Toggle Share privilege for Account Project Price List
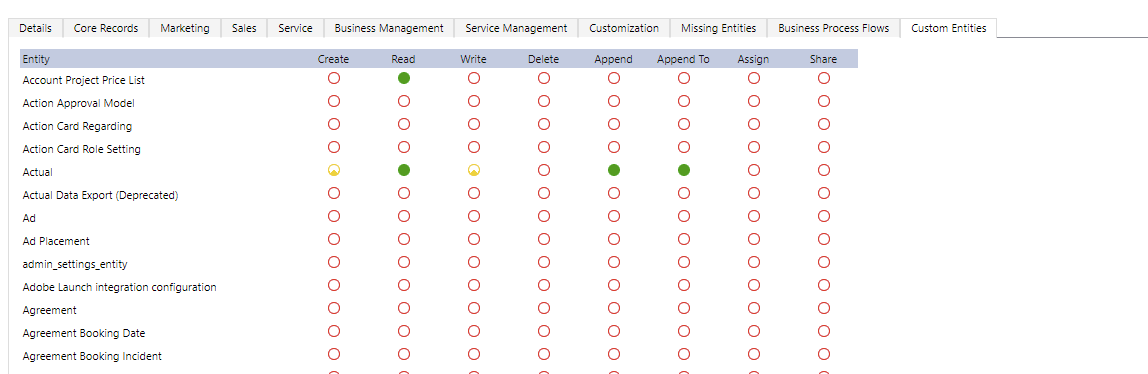1148x374 pixels. [x=824, y=78]
